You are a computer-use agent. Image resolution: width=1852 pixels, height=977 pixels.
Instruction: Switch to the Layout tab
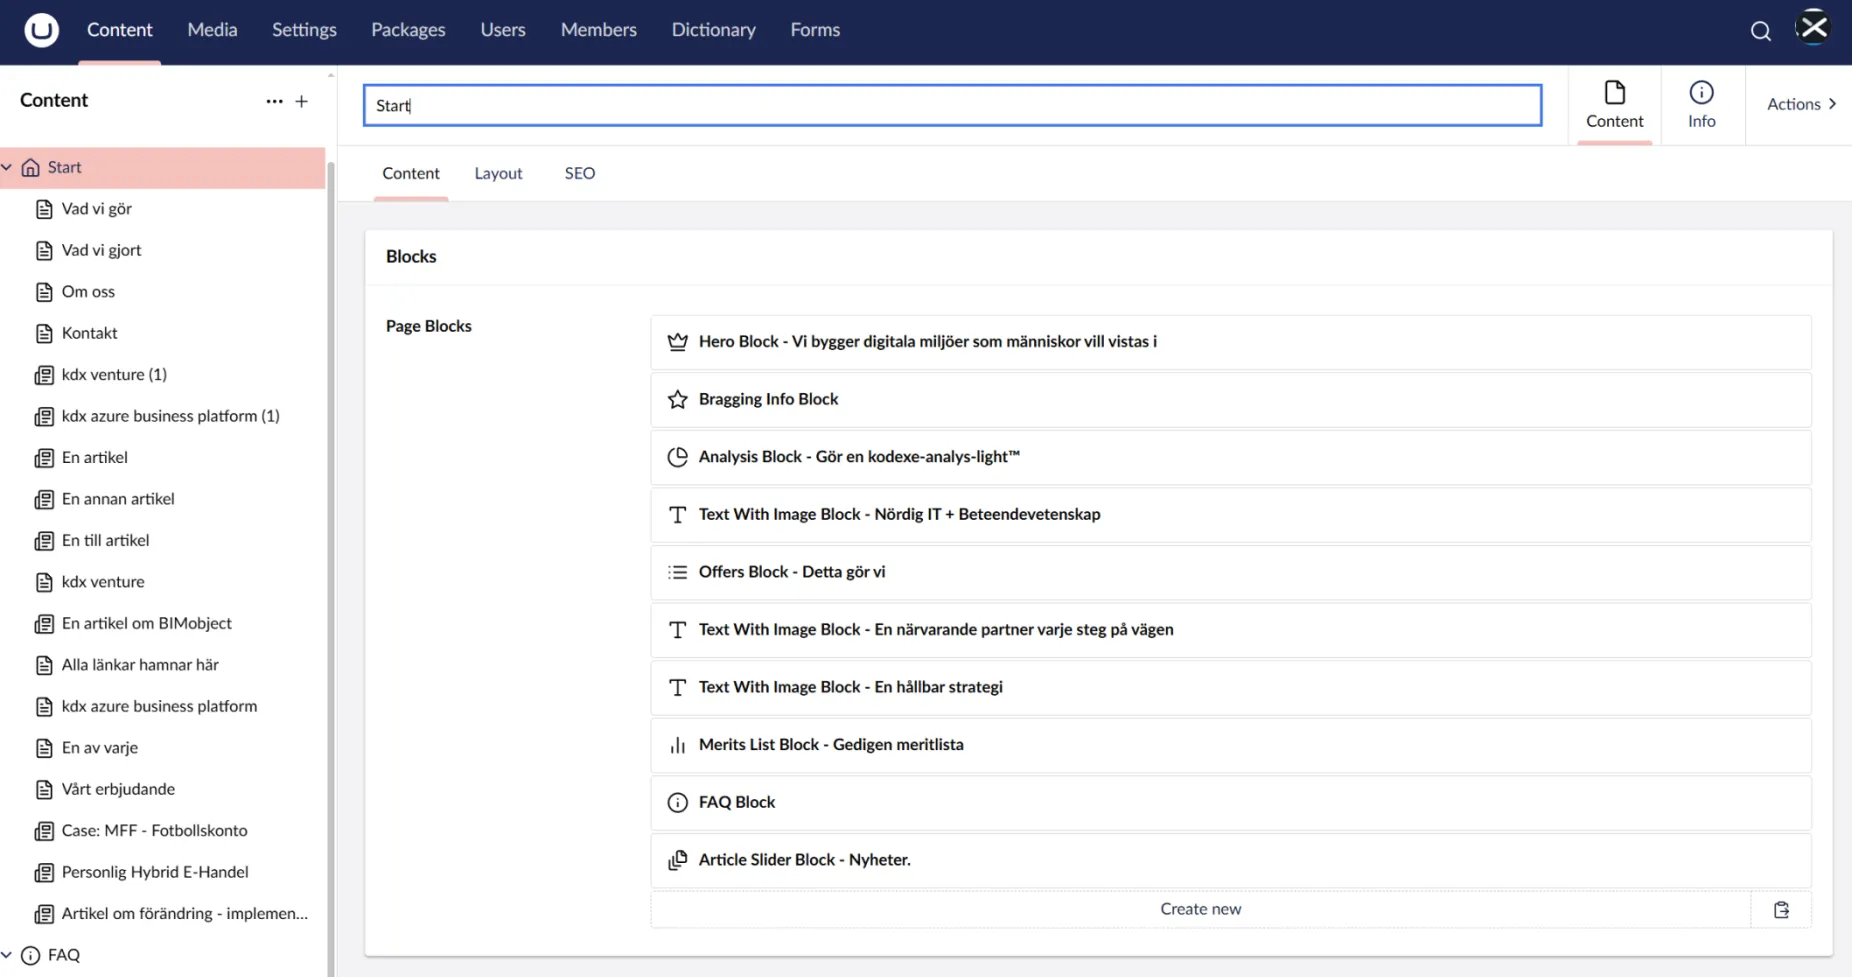(498, 173)
